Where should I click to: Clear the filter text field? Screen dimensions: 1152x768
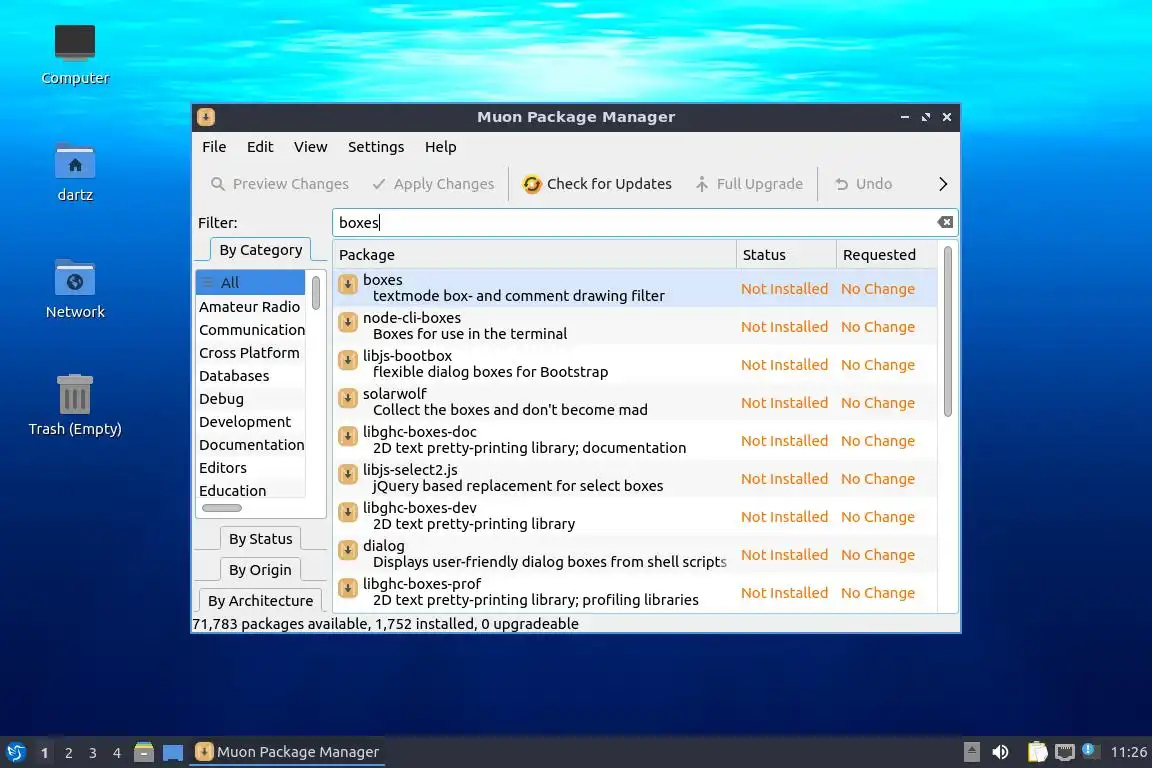(x=946, y=222)
